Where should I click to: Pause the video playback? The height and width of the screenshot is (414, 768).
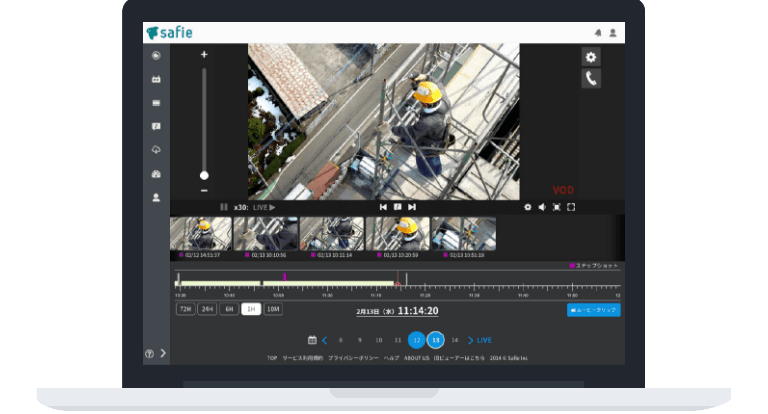[224, 207]
